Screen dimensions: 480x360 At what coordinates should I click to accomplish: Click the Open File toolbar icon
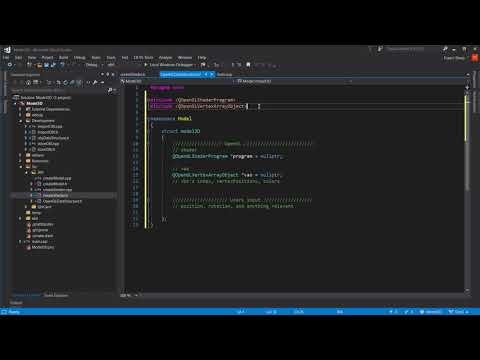pyautogui.click(x=39, y=65)
